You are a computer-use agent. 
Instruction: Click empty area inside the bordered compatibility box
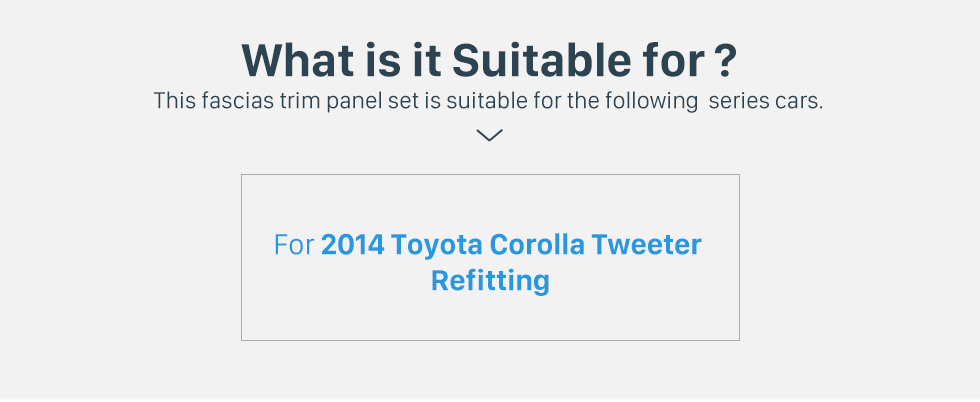[x=491, y=200]
